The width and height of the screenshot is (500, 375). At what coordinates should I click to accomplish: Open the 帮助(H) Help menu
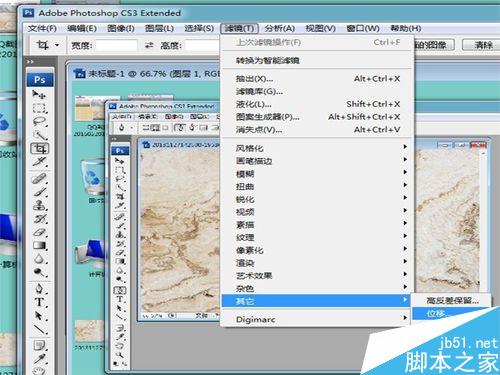(x=406, y=28)
